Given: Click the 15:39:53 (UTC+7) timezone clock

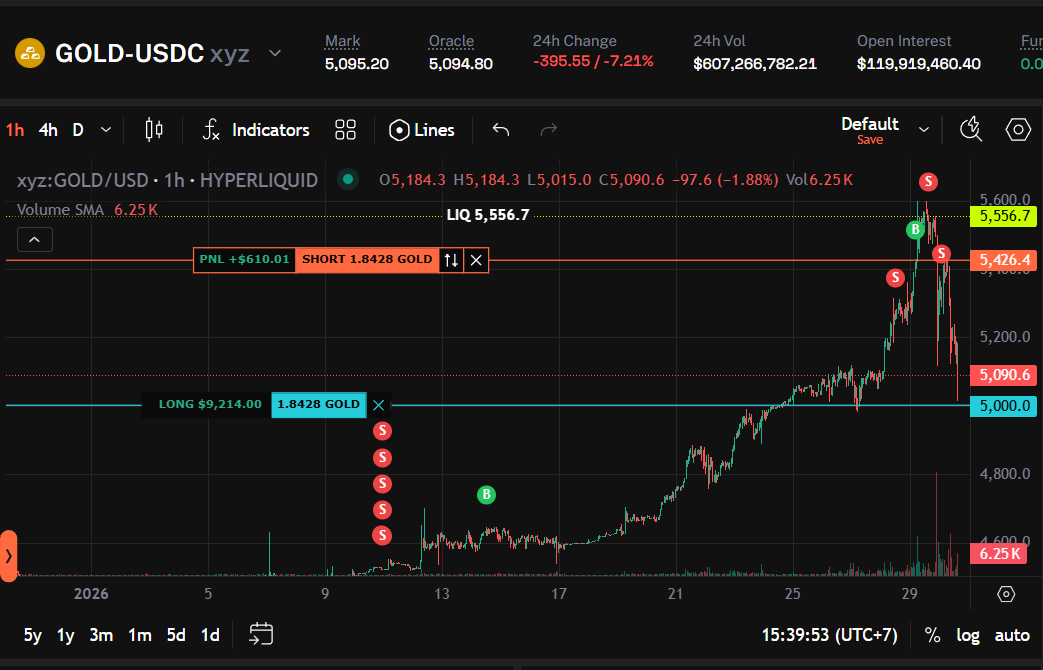Looking at the screenshot, I should [829, 635].
